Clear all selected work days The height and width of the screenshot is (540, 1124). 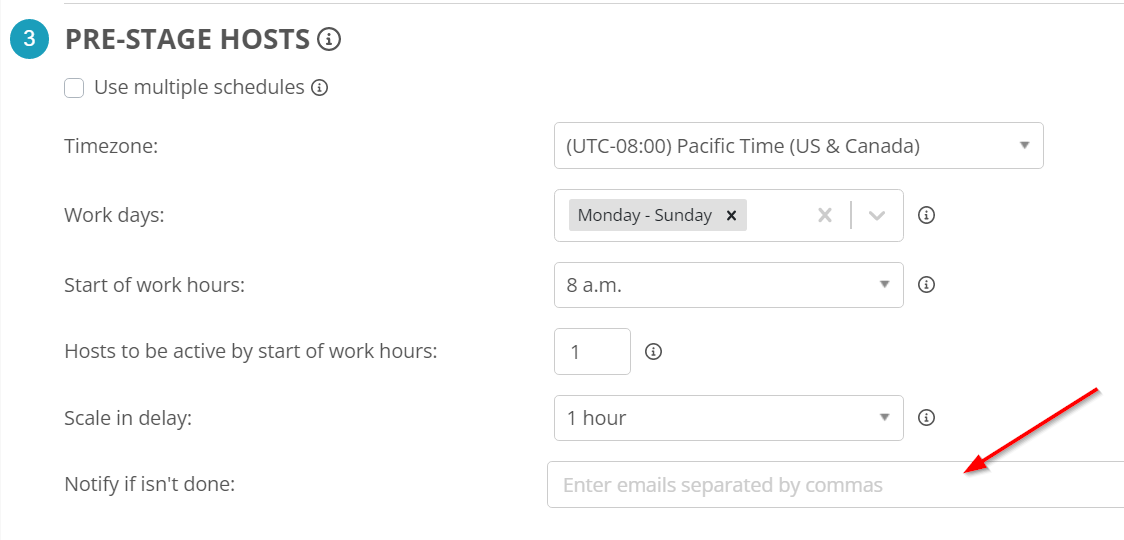[824, 215]
